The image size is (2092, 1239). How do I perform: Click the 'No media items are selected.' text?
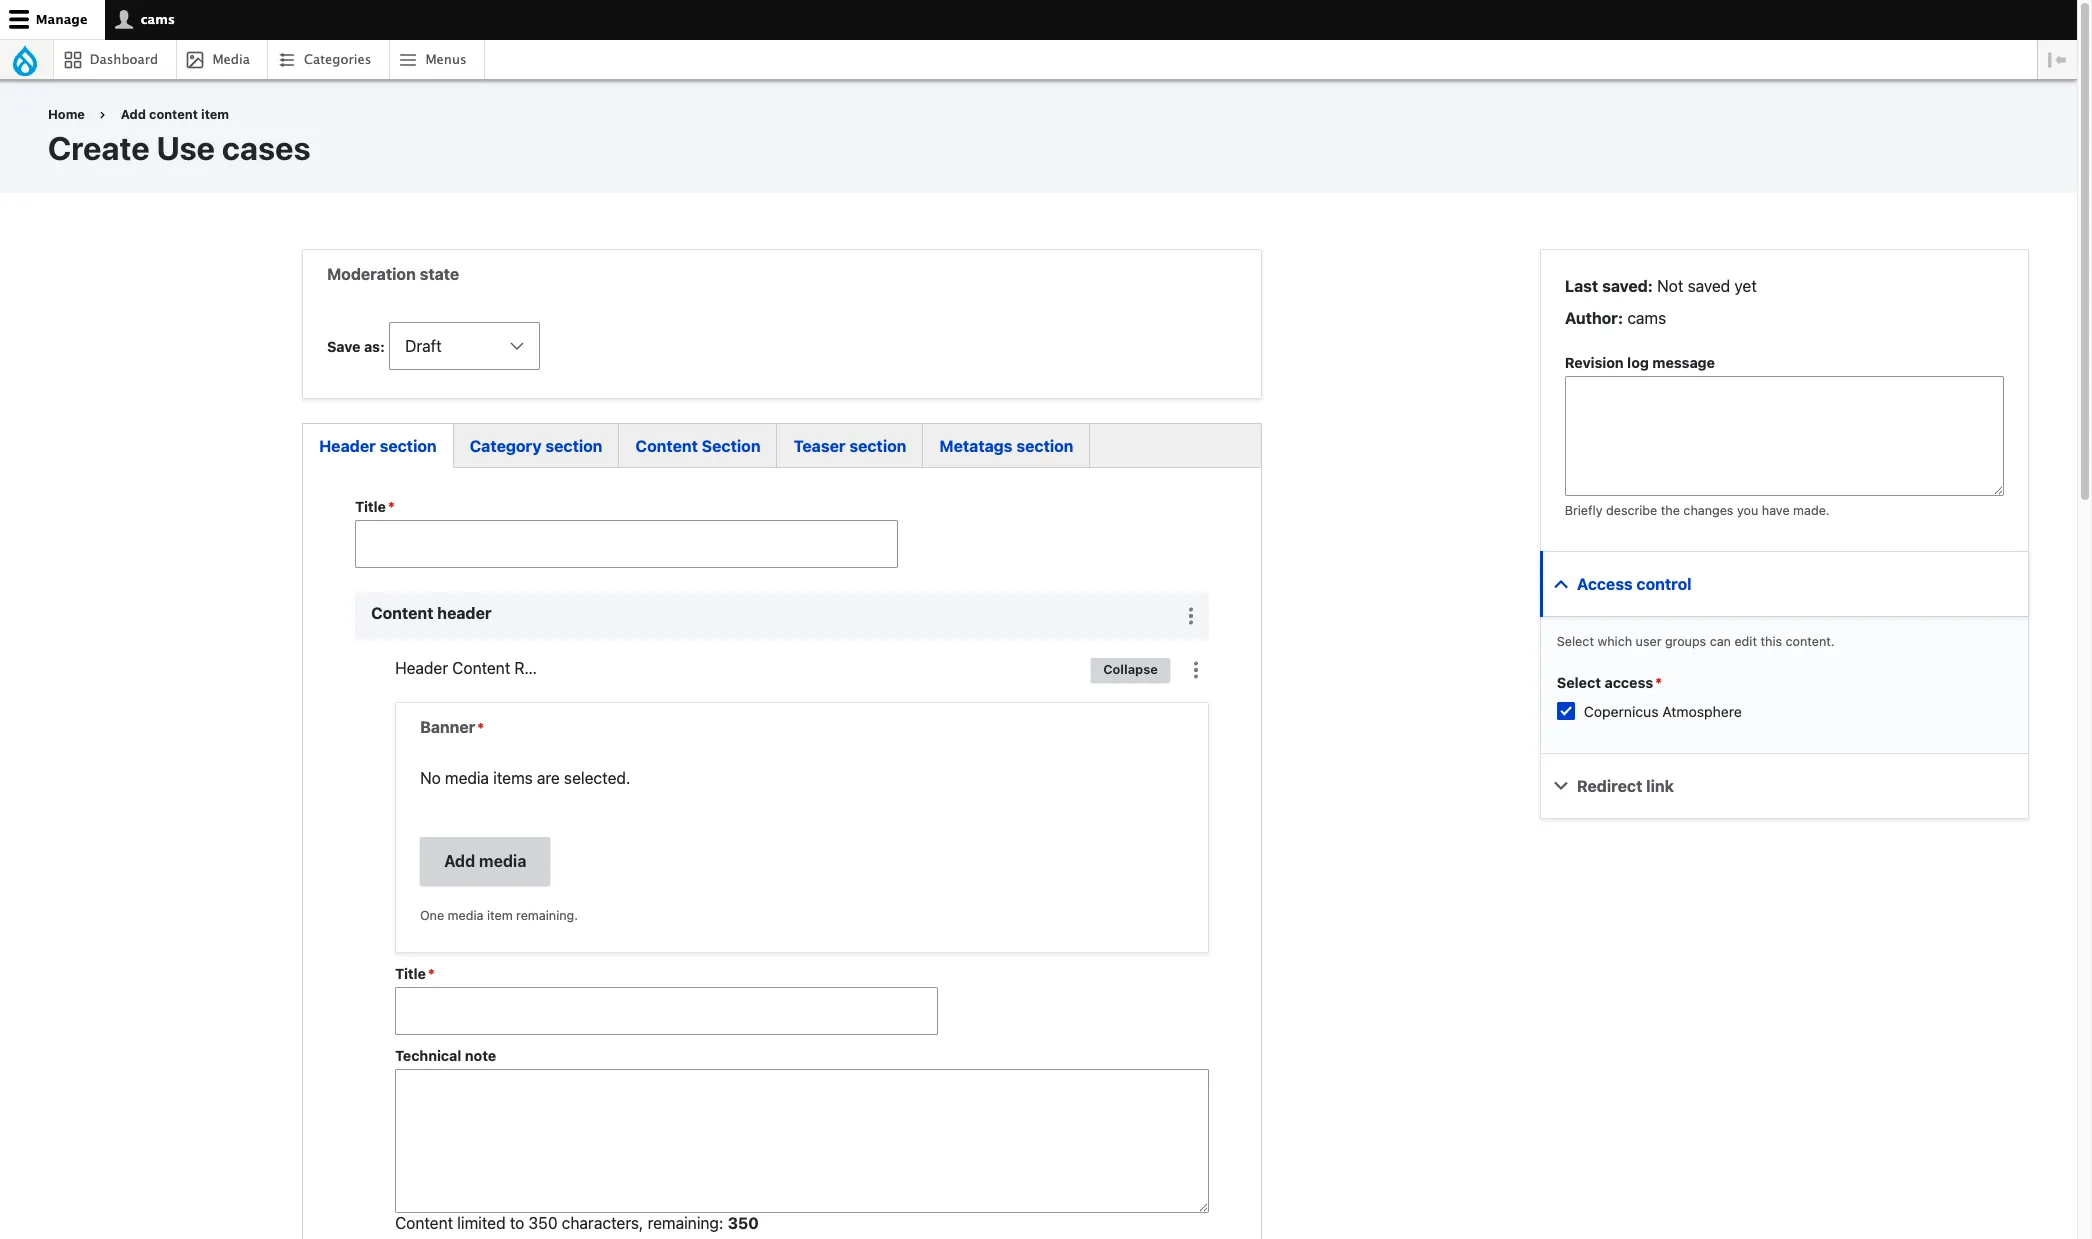click(x=525, y=778)
